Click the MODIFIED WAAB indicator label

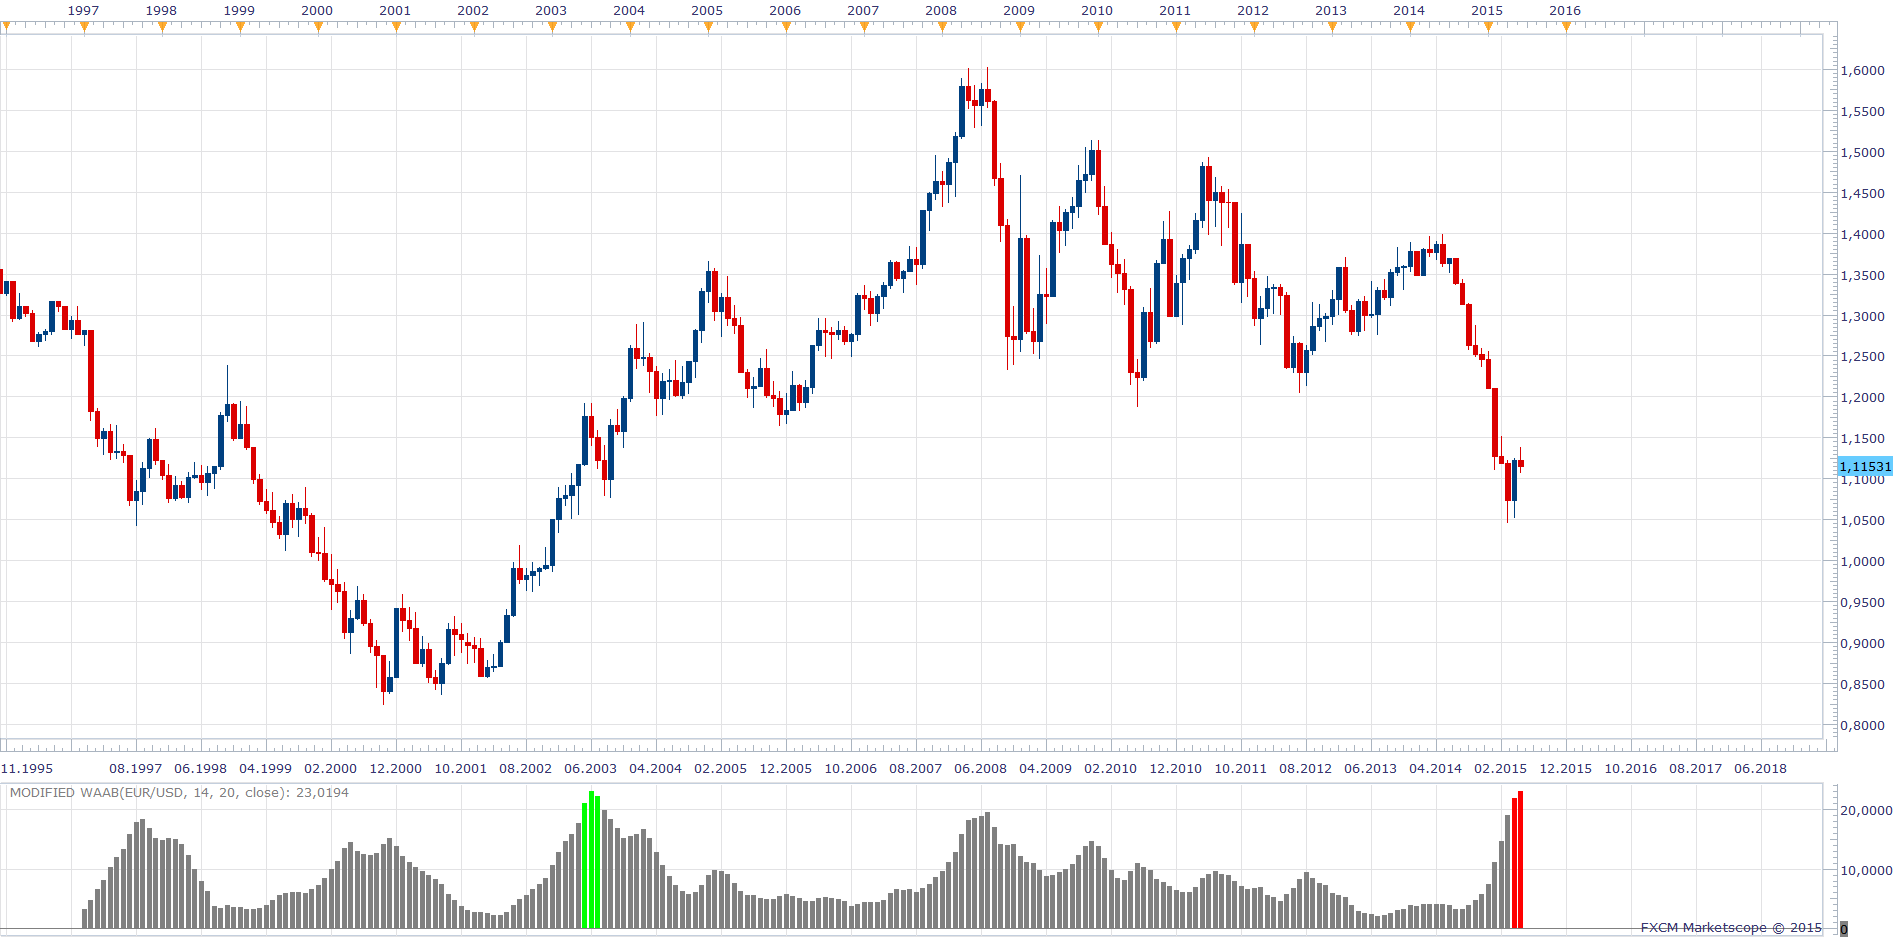pyautogui.click(x=179, y=793)
